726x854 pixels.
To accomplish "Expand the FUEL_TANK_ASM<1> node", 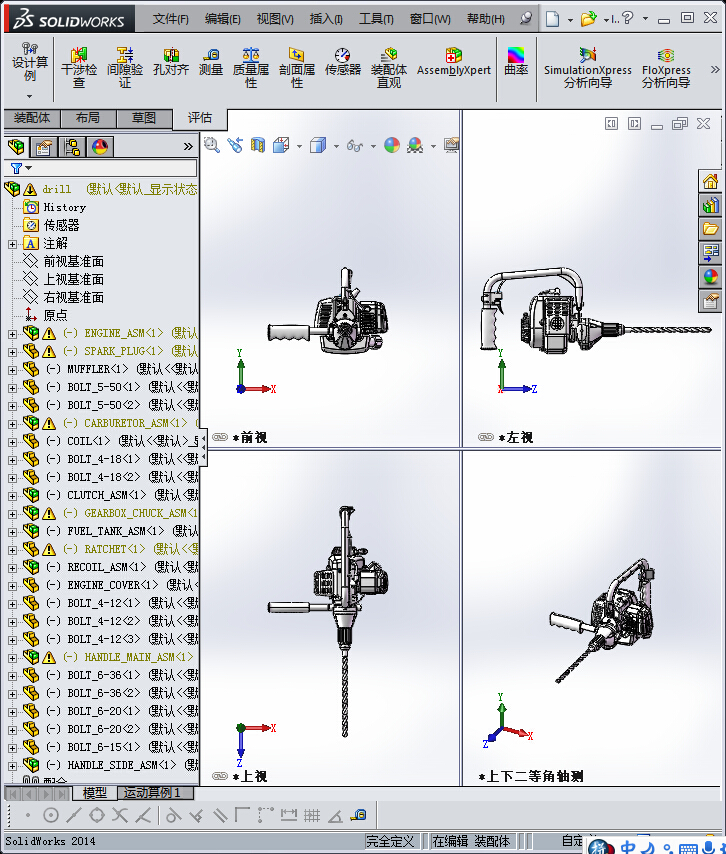I will (x=12, y=532).
